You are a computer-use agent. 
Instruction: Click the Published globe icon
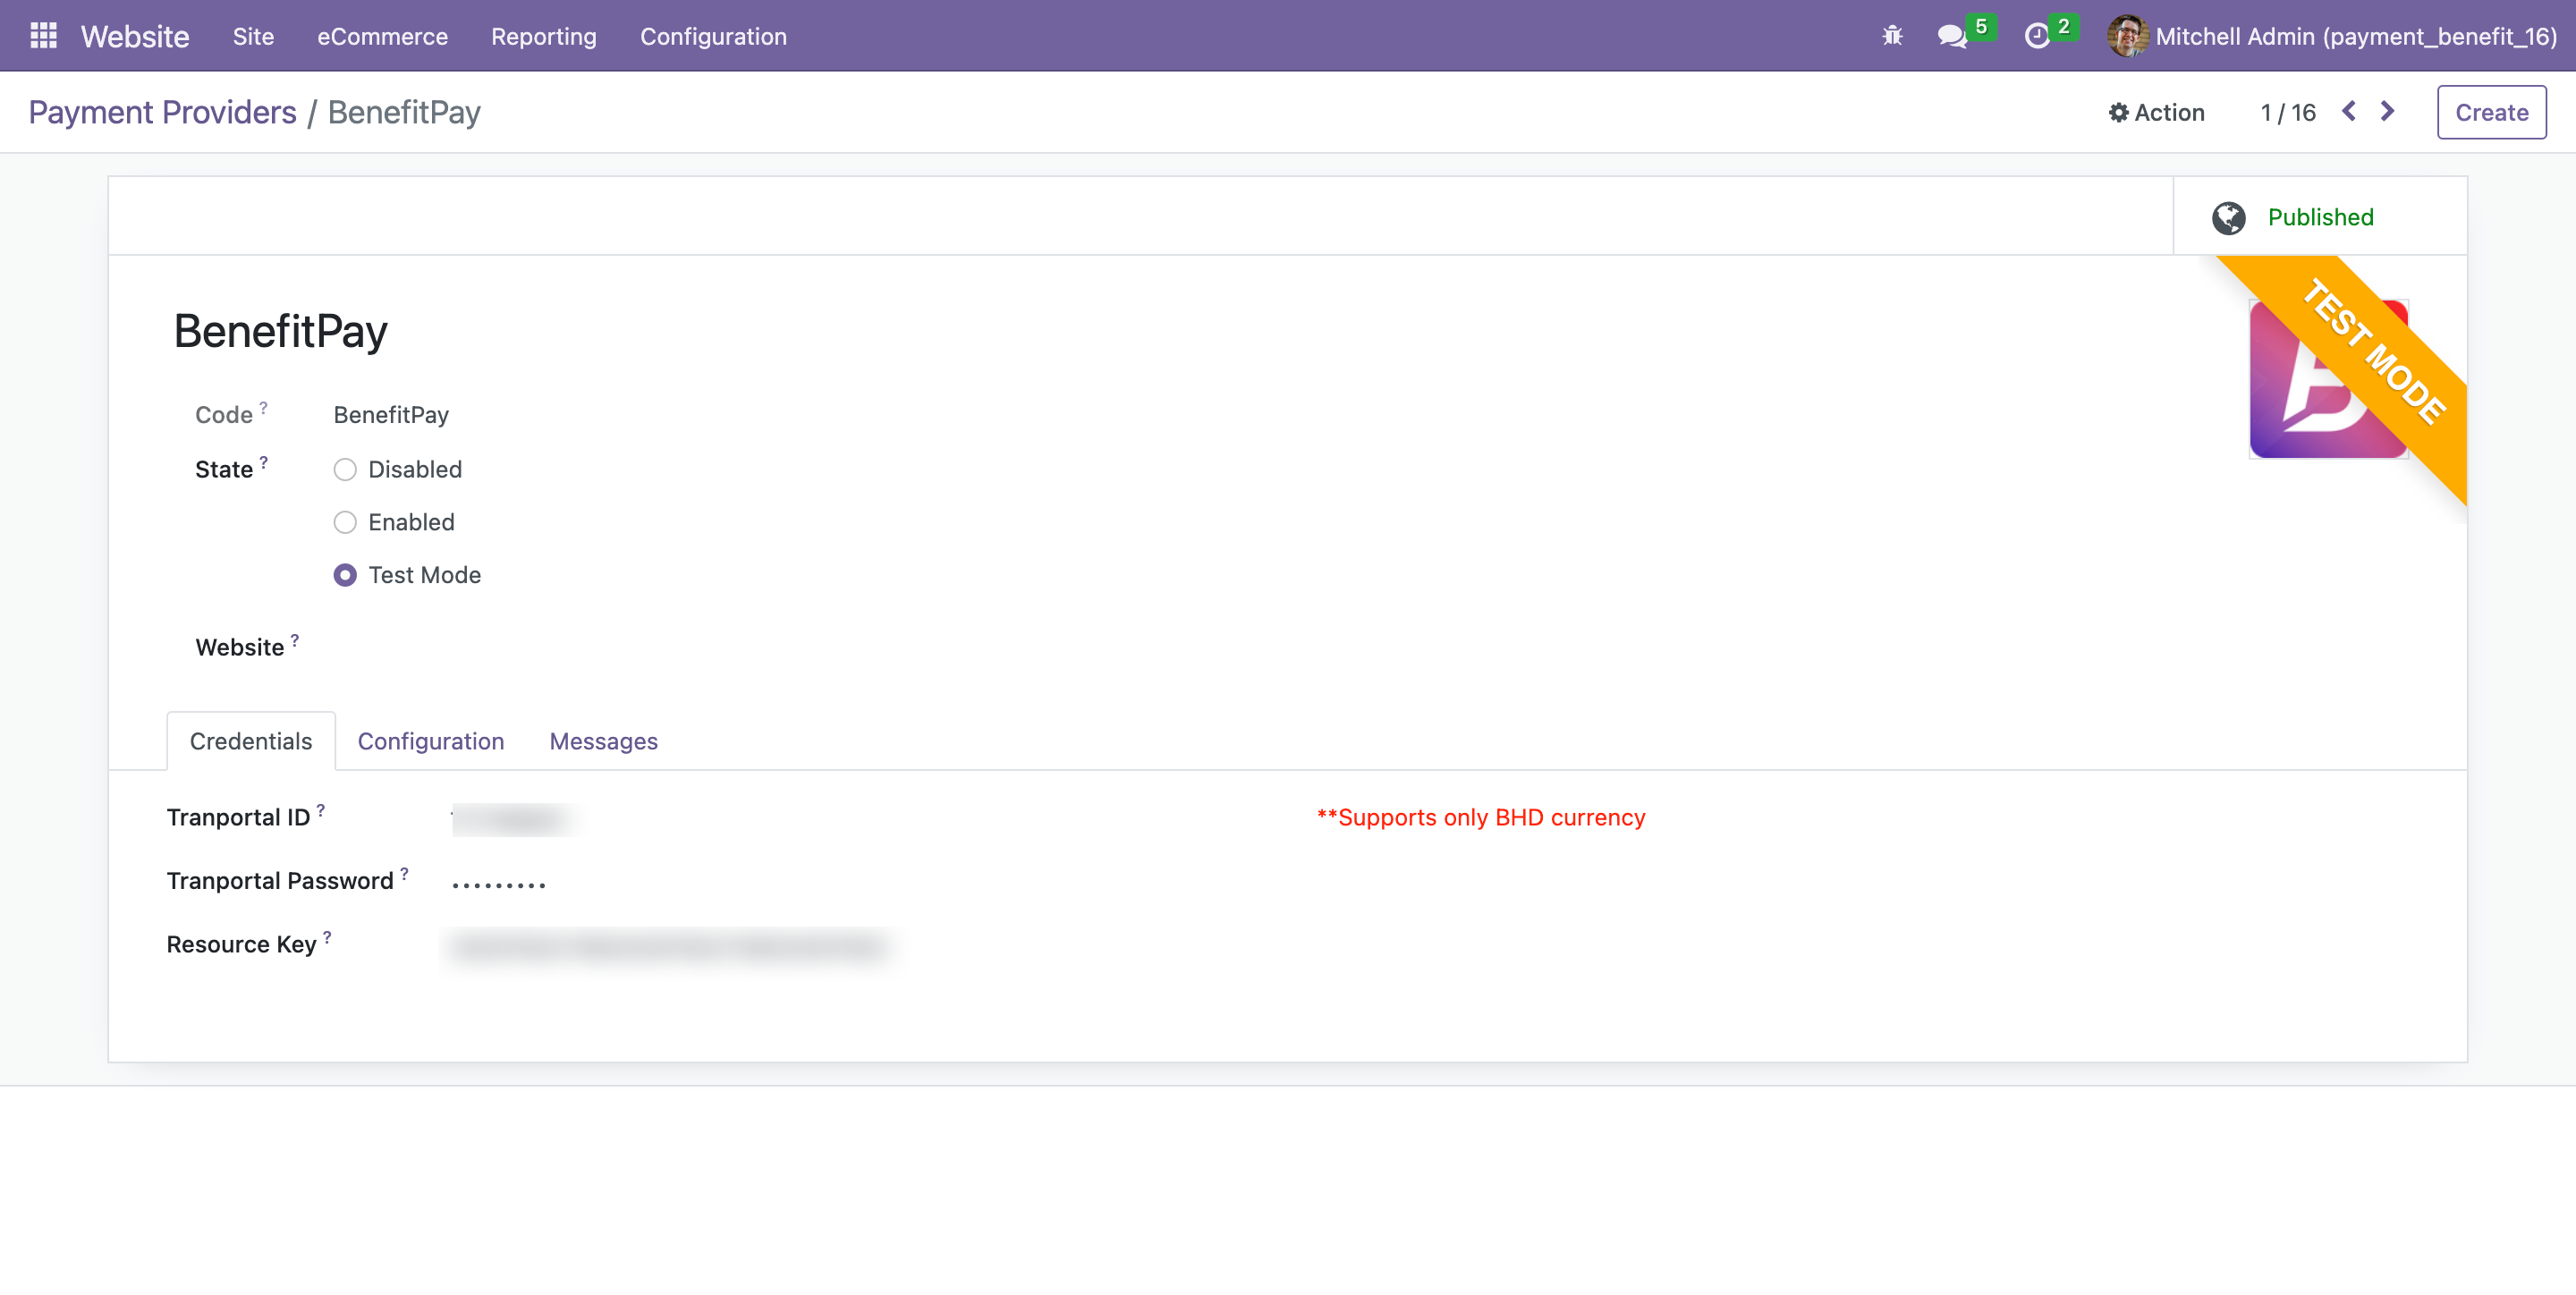pos(2228,217)
